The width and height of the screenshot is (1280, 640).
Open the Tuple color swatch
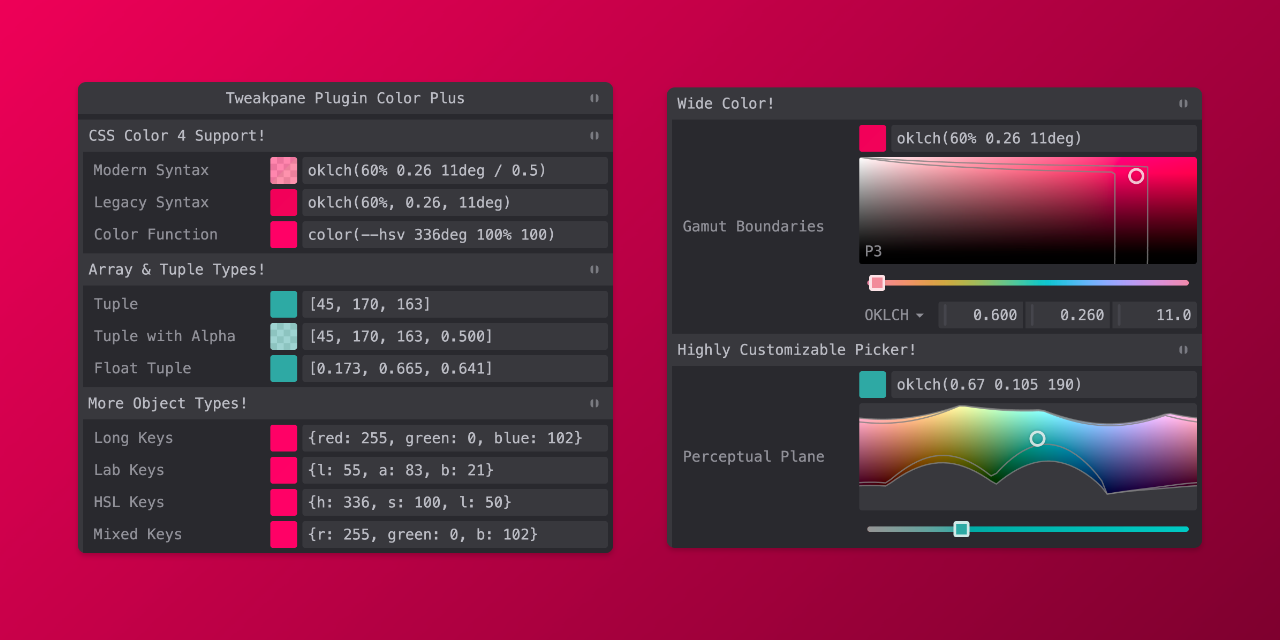[283, 304]
